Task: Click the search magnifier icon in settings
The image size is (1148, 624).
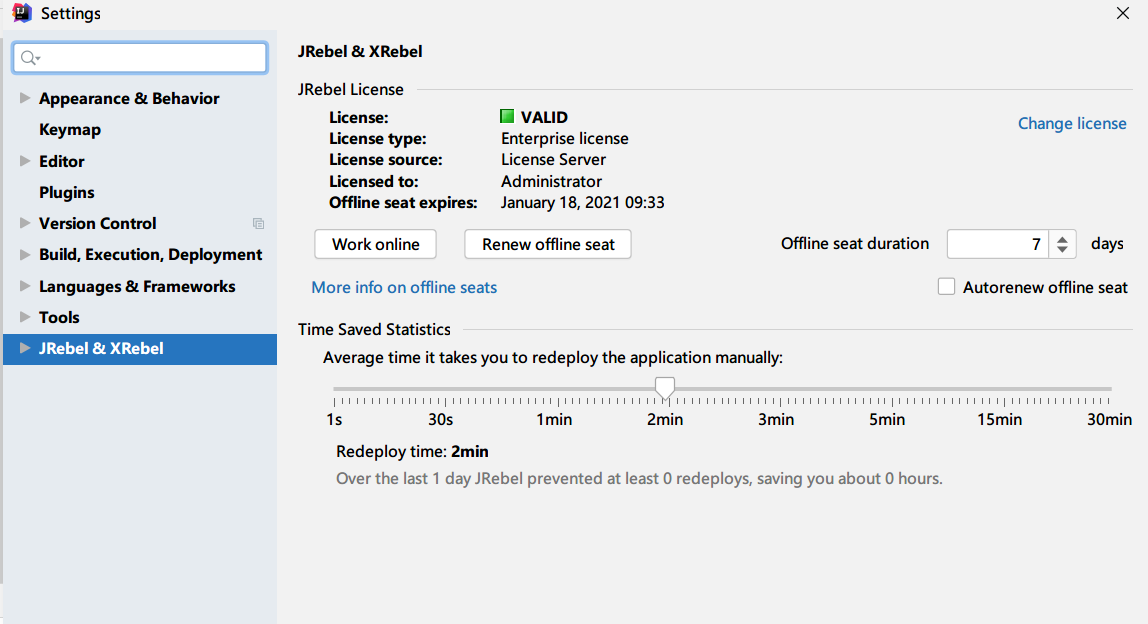Action: click(28, 58)
